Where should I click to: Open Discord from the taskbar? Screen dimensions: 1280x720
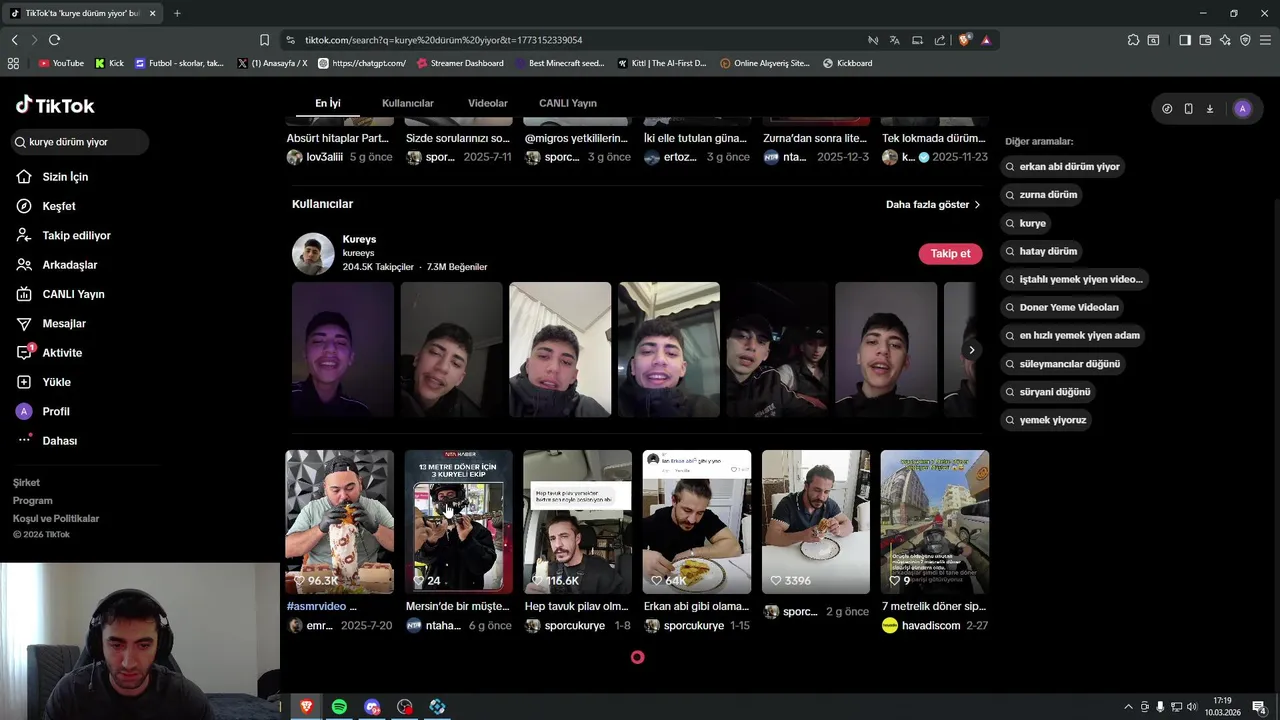[x=372, y=707]
